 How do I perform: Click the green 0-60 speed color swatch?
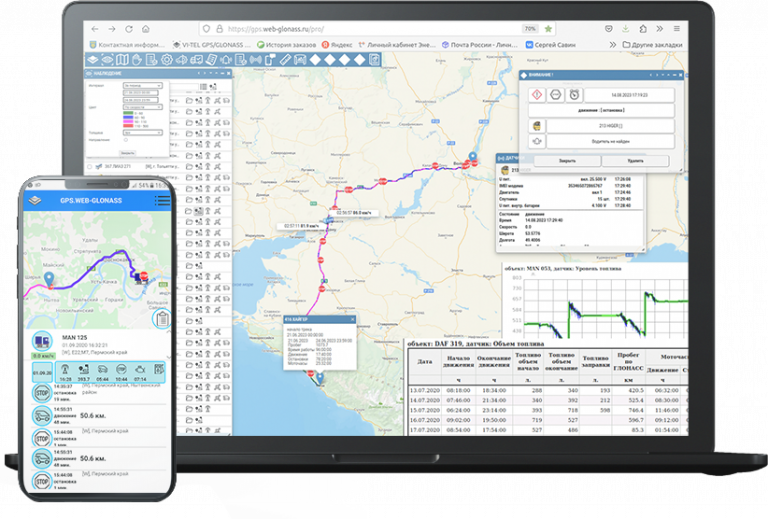pyautogui.click(x=127, y=113)
